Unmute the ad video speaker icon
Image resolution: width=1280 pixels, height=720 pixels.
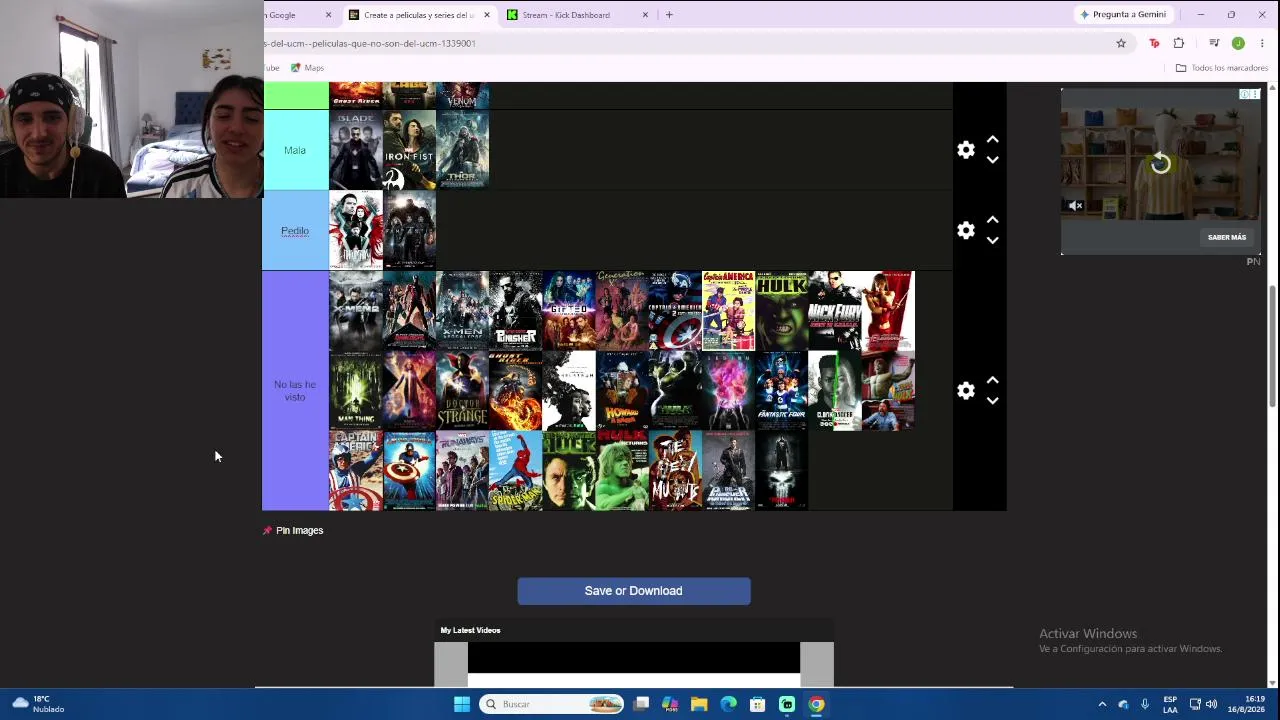tap(1075, 206)
